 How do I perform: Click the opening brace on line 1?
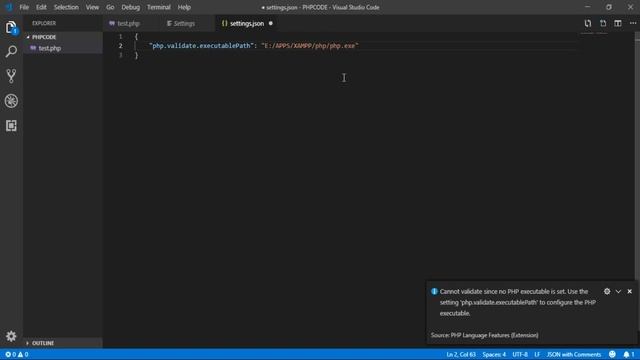[x=136, y=36]
